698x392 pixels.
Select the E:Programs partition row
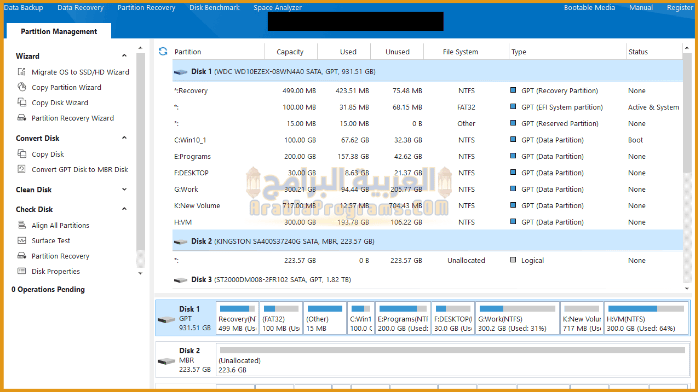pos(427,156)
